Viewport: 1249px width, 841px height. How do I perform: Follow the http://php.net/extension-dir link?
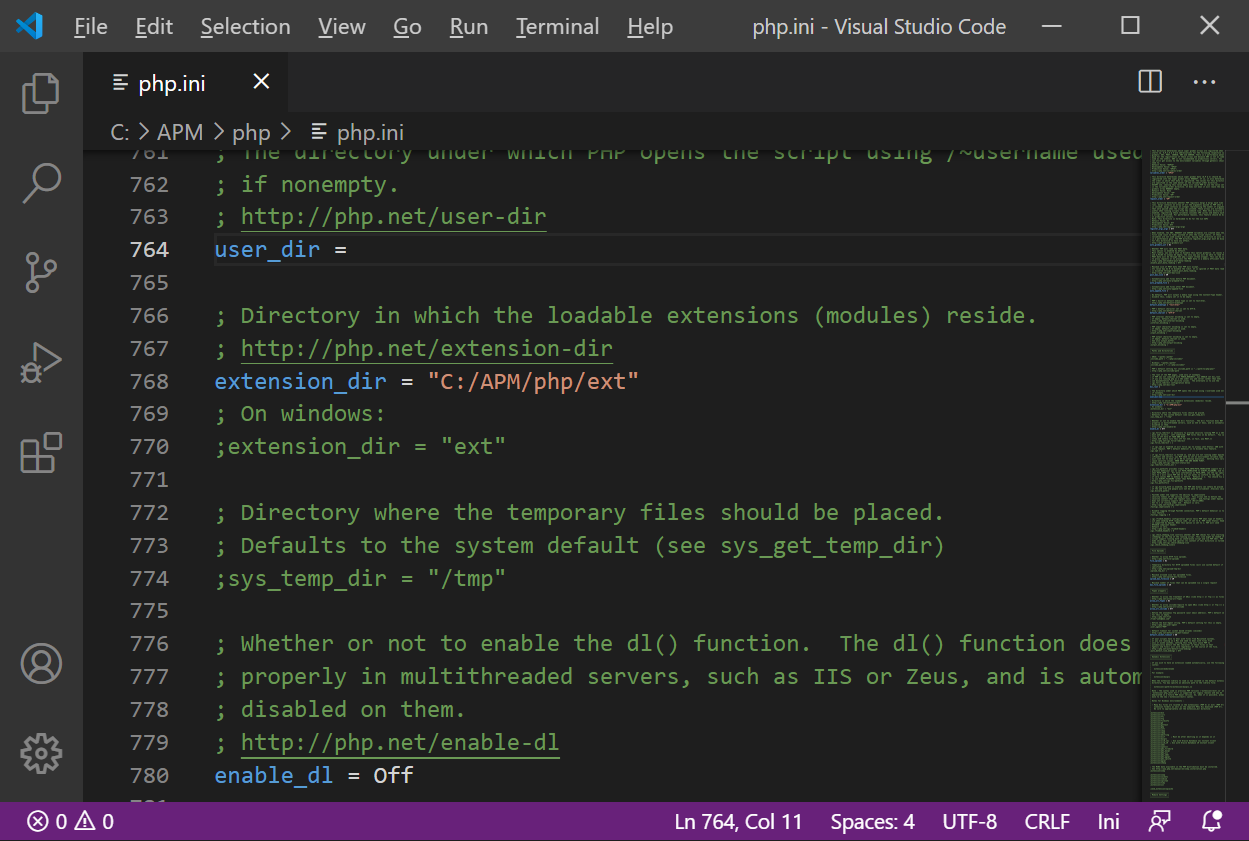427,348
